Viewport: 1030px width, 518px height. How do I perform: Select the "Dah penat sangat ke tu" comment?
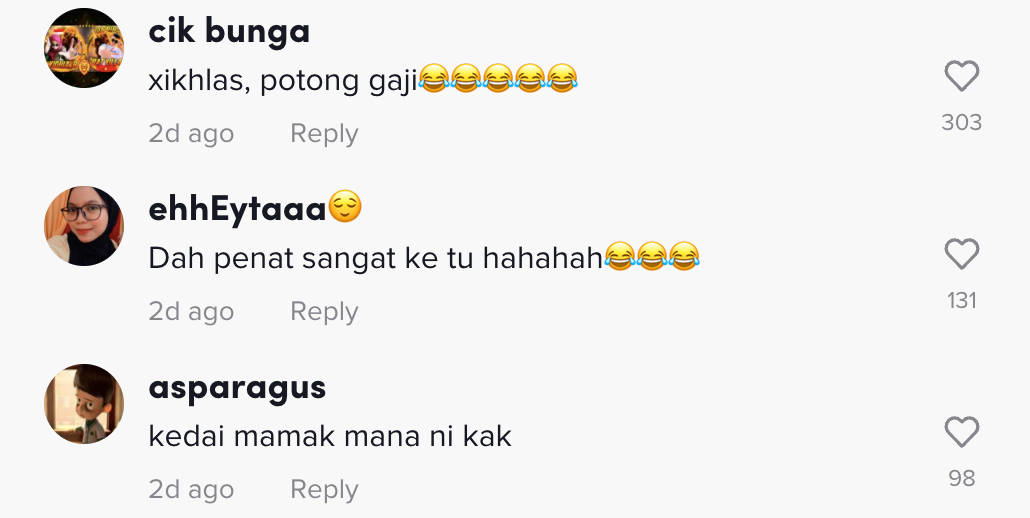tap(375, 259)
